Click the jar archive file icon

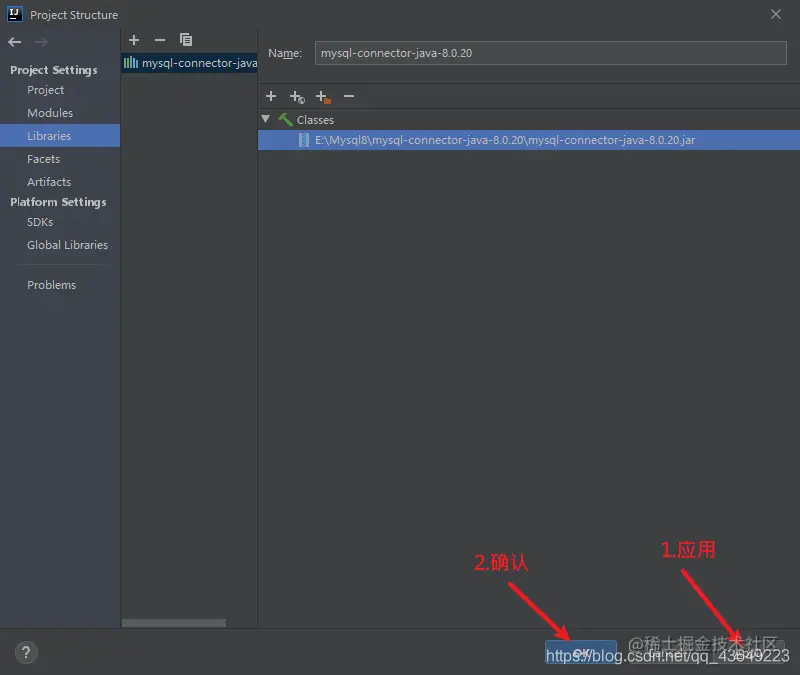(x=304, y=140)
